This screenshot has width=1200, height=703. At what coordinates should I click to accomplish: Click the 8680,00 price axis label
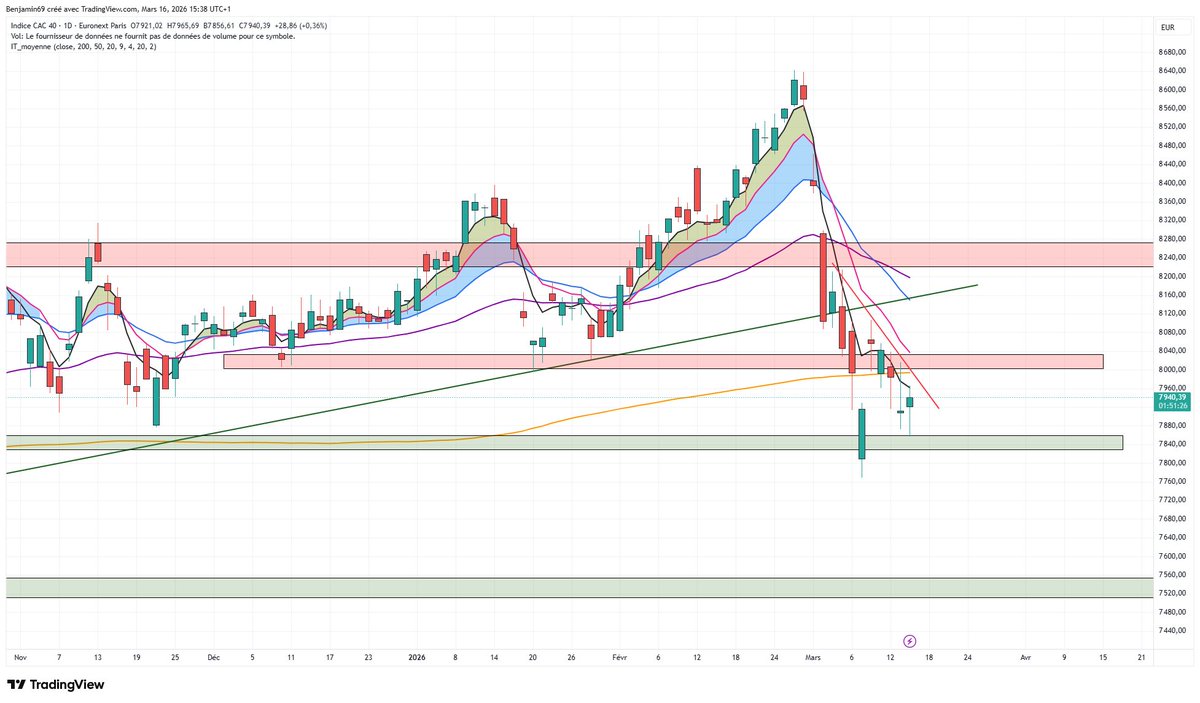[1172, 52]
